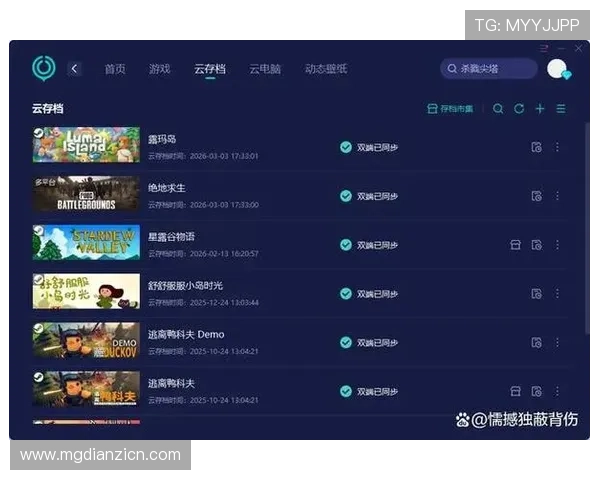The width and height of the screenshot is (600, 480).
Task: Click the search icon in 云存档 toolbar
Action: [x=498, y=109]
